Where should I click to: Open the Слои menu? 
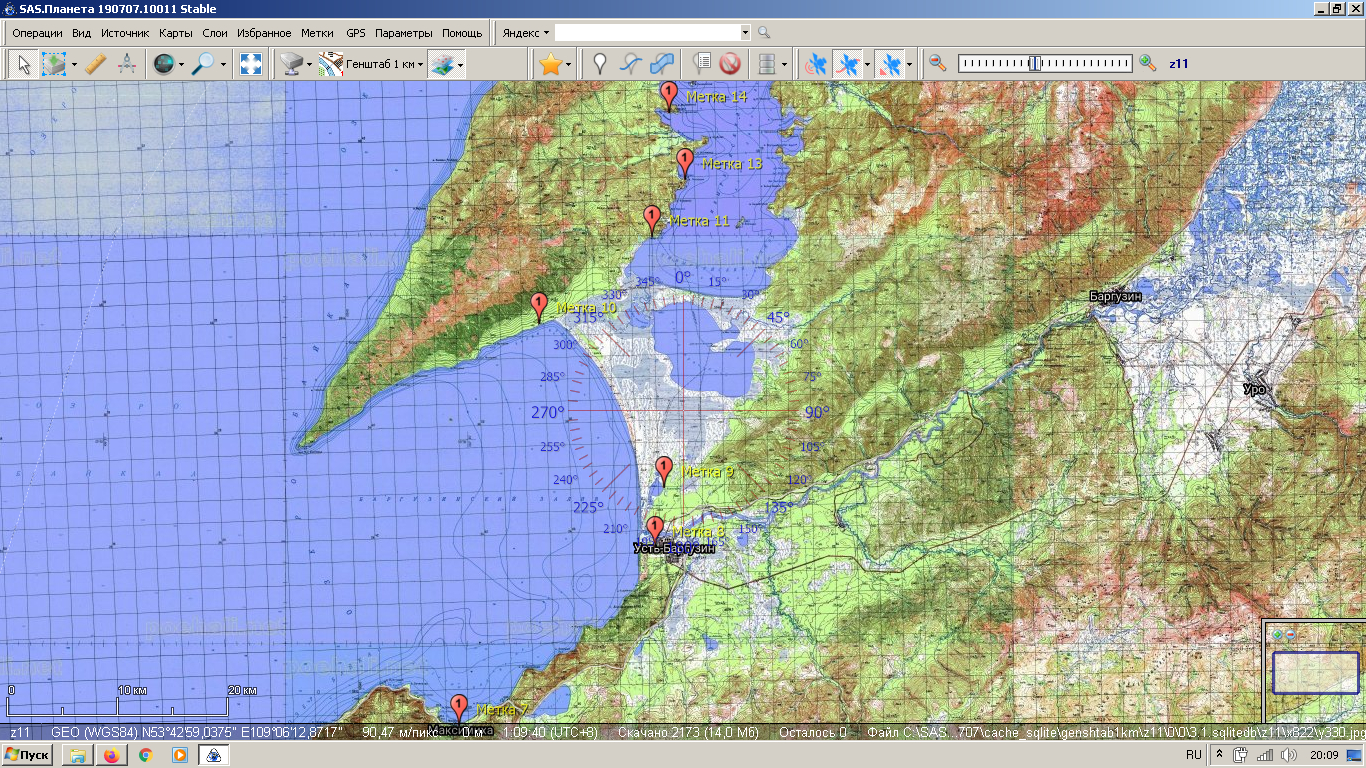point(215,33)
